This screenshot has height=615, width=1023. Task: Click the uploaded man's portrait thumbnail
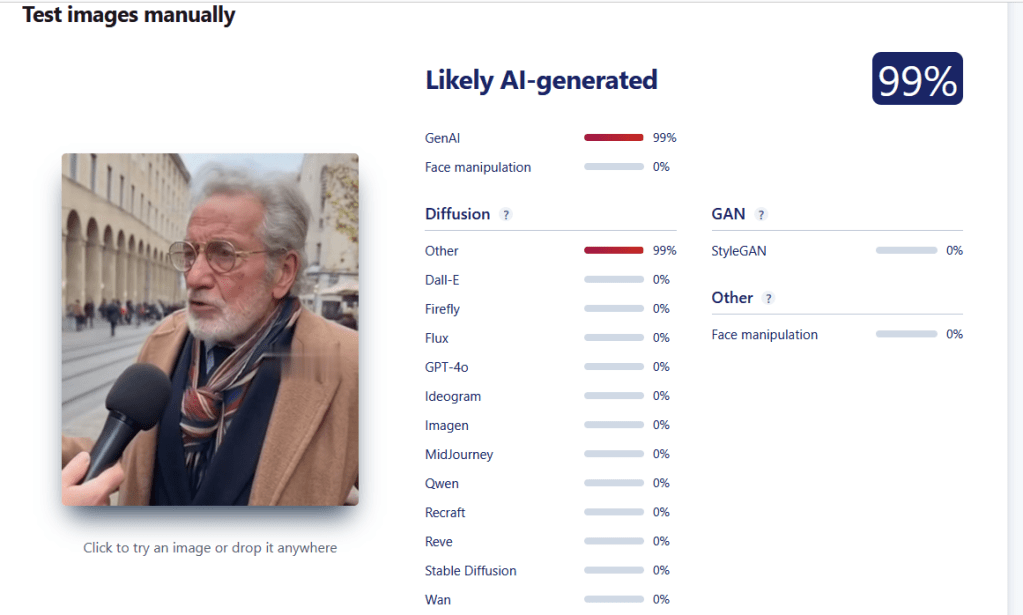coord(209,328)
